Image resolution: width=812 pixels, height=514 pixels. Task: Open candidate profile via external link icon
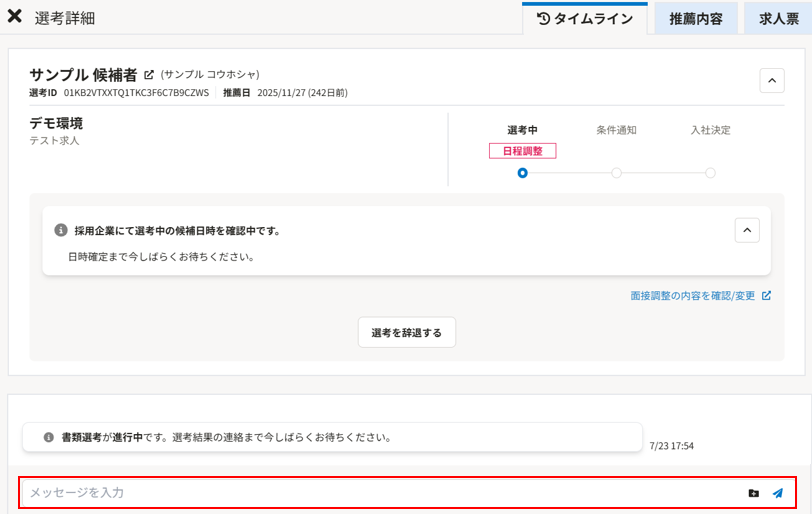[x=149, y=75]
